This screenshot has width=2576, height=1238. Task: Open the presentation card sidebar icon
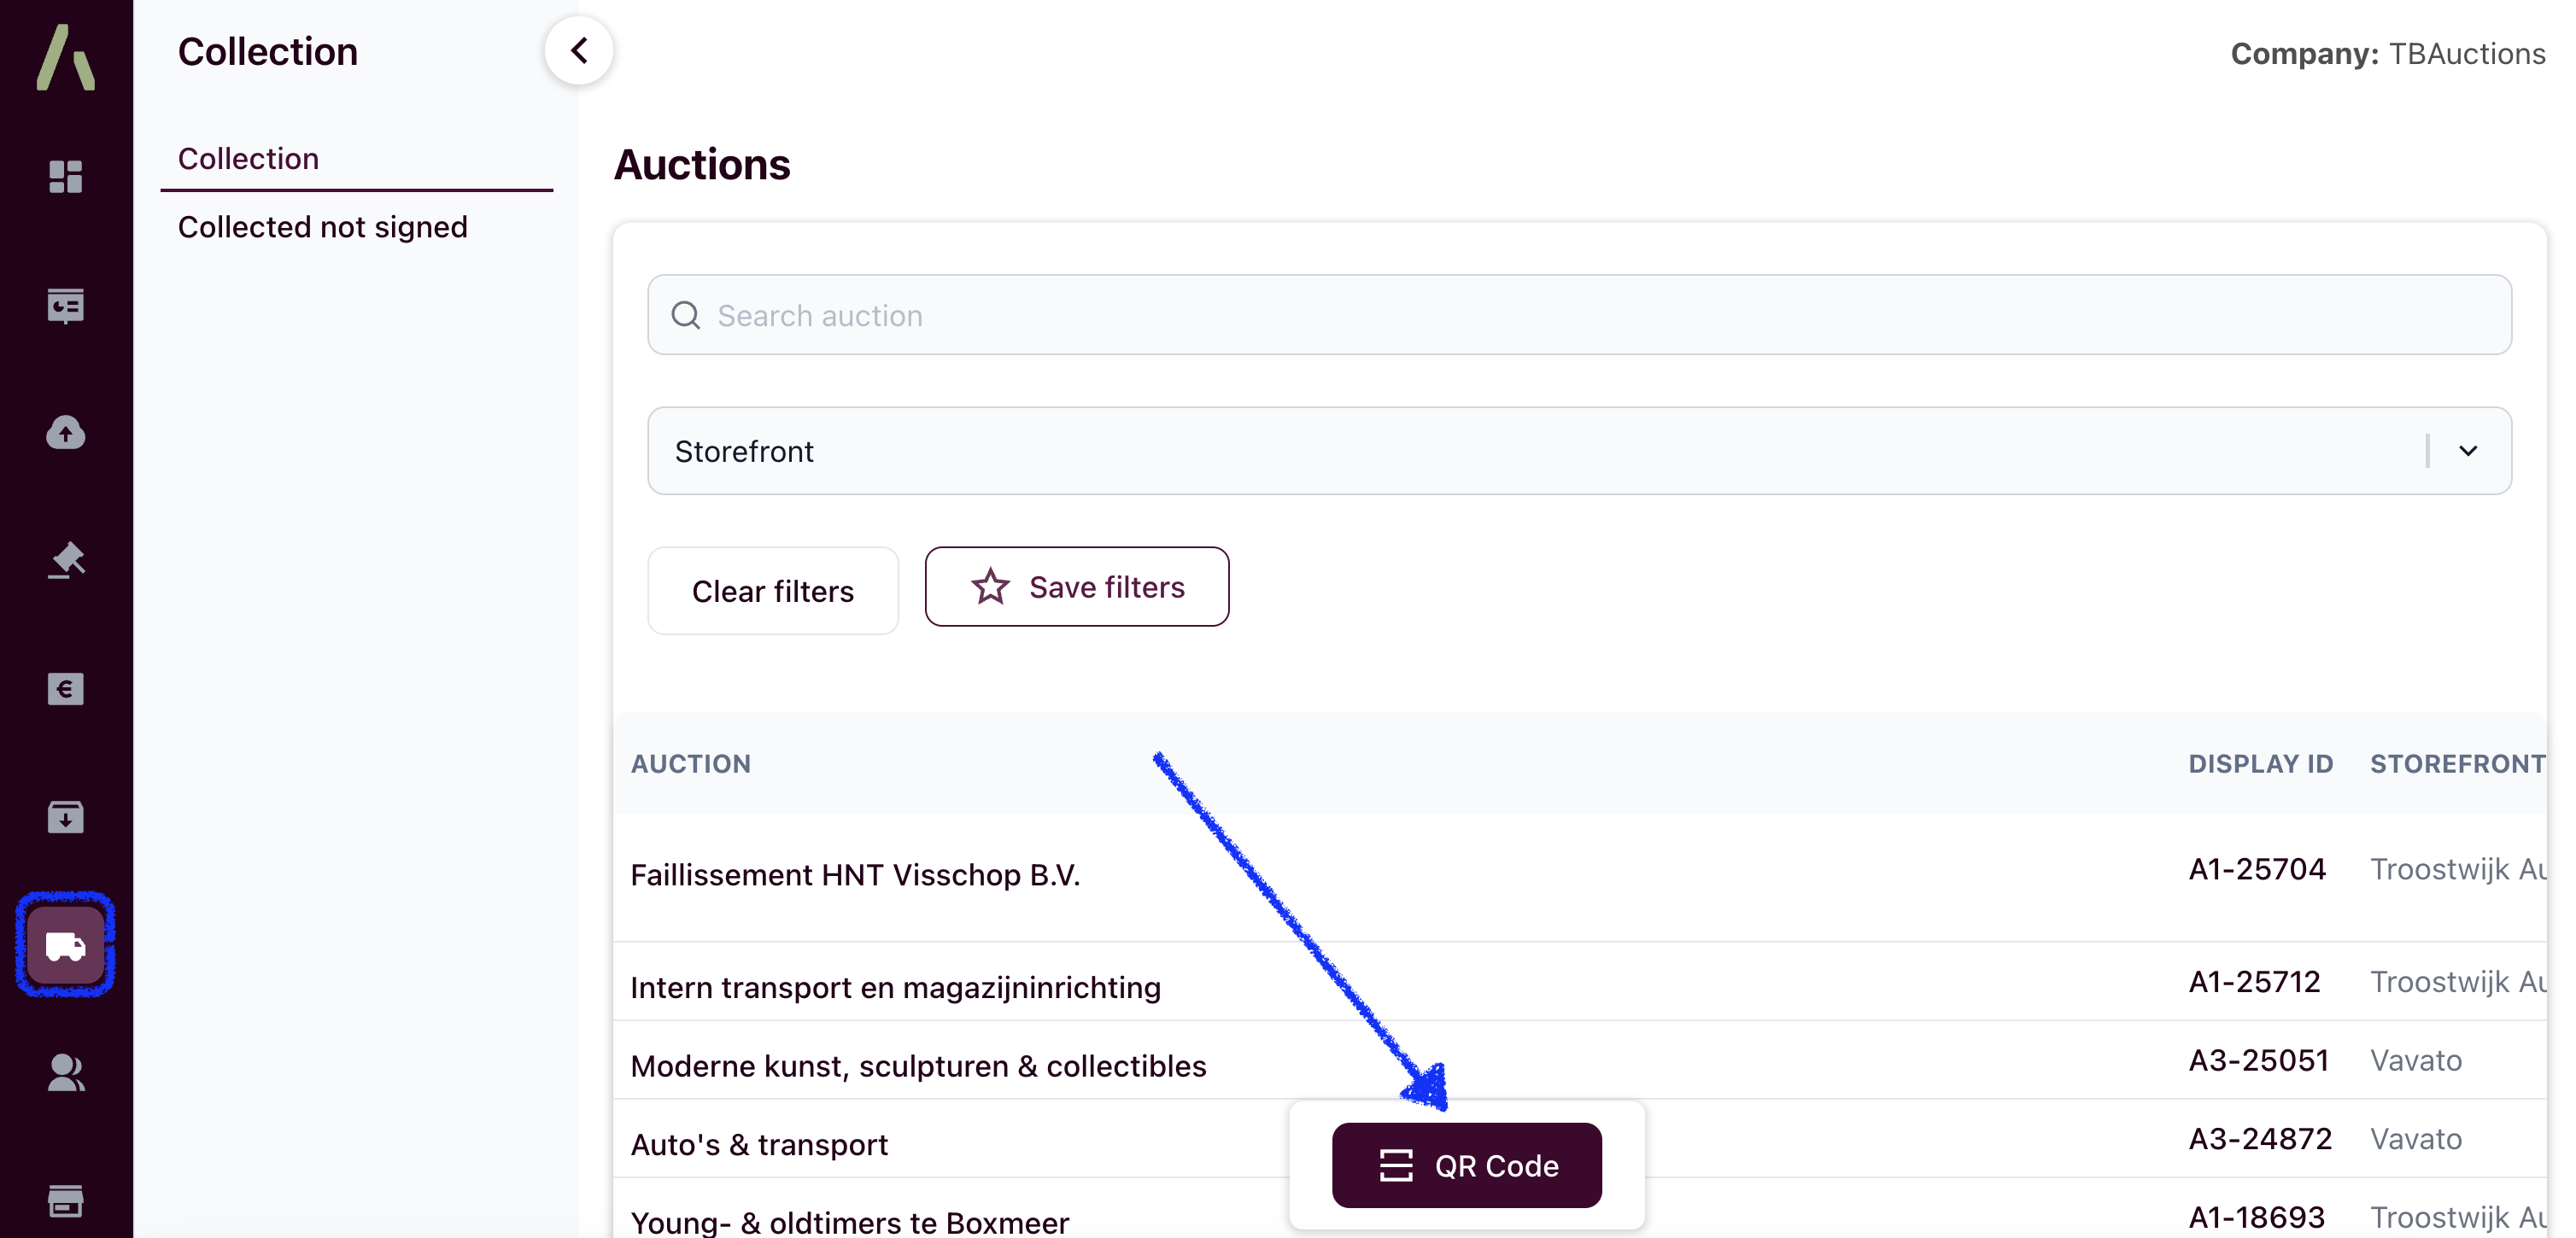(x=66, y=305)
